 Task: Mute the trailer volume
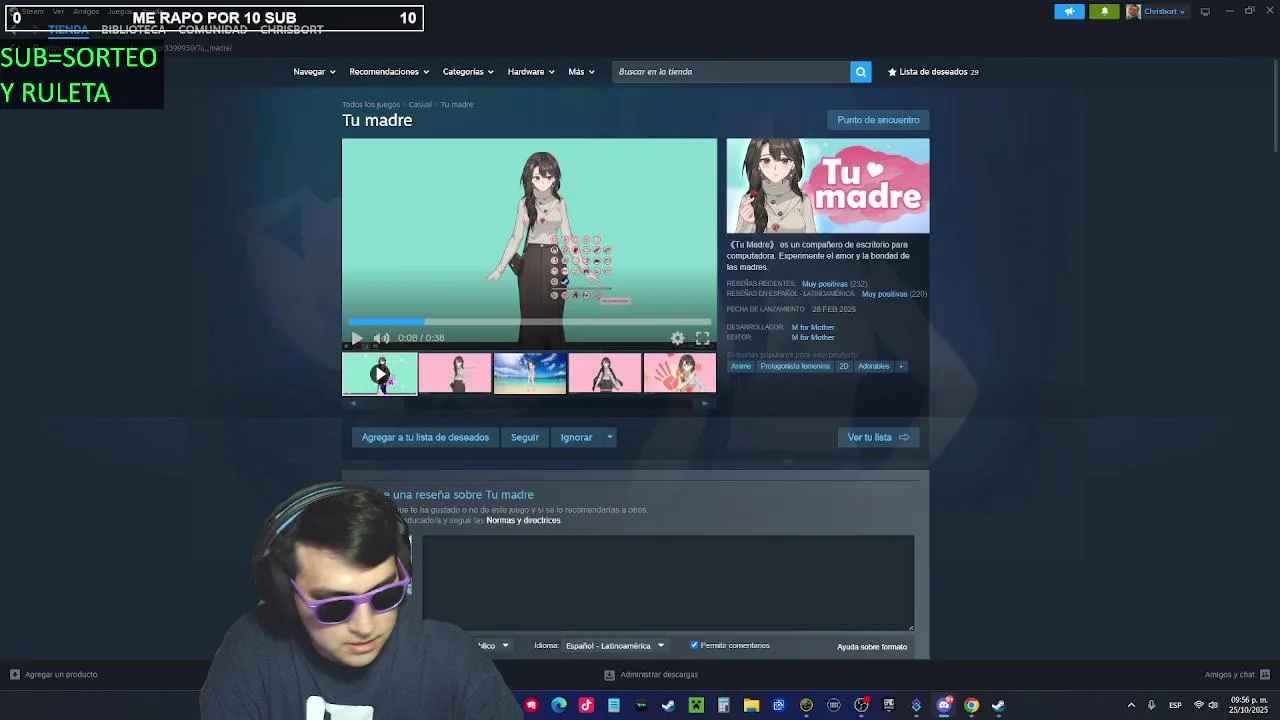[x=381, y=338]
